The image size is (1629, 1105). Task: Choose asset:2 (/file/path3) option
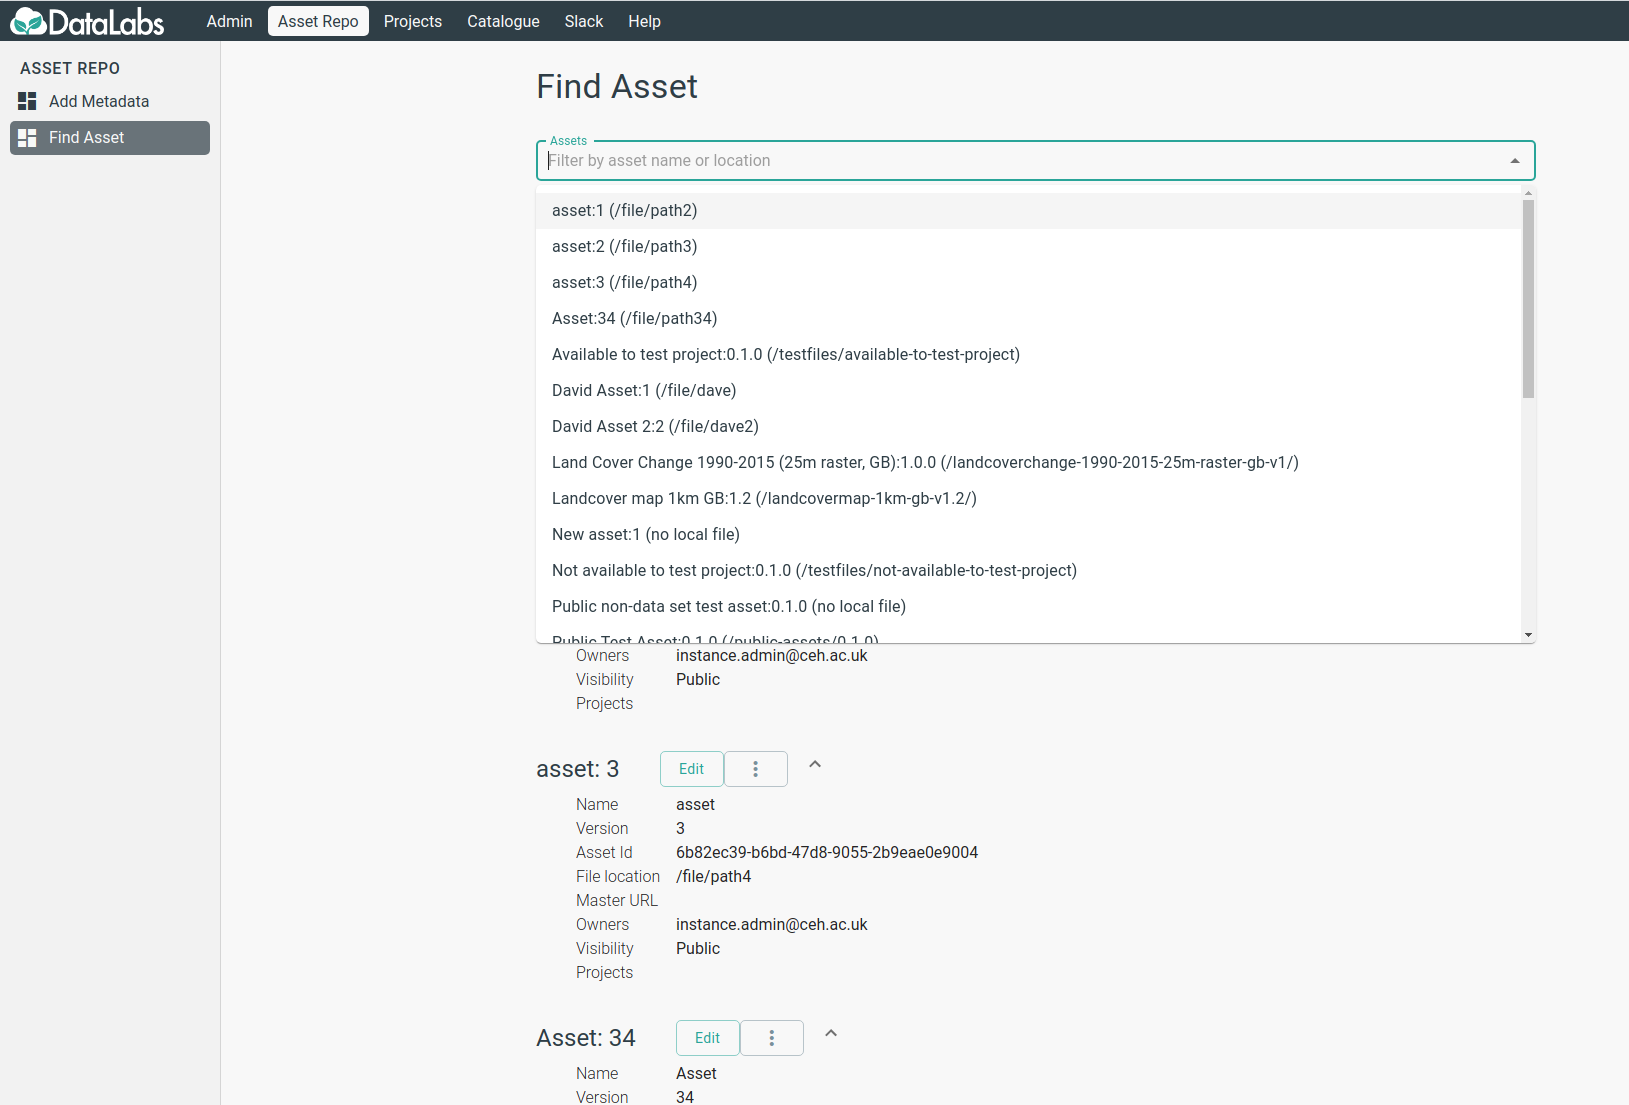pyautogui.click(x=1028, y=247)
